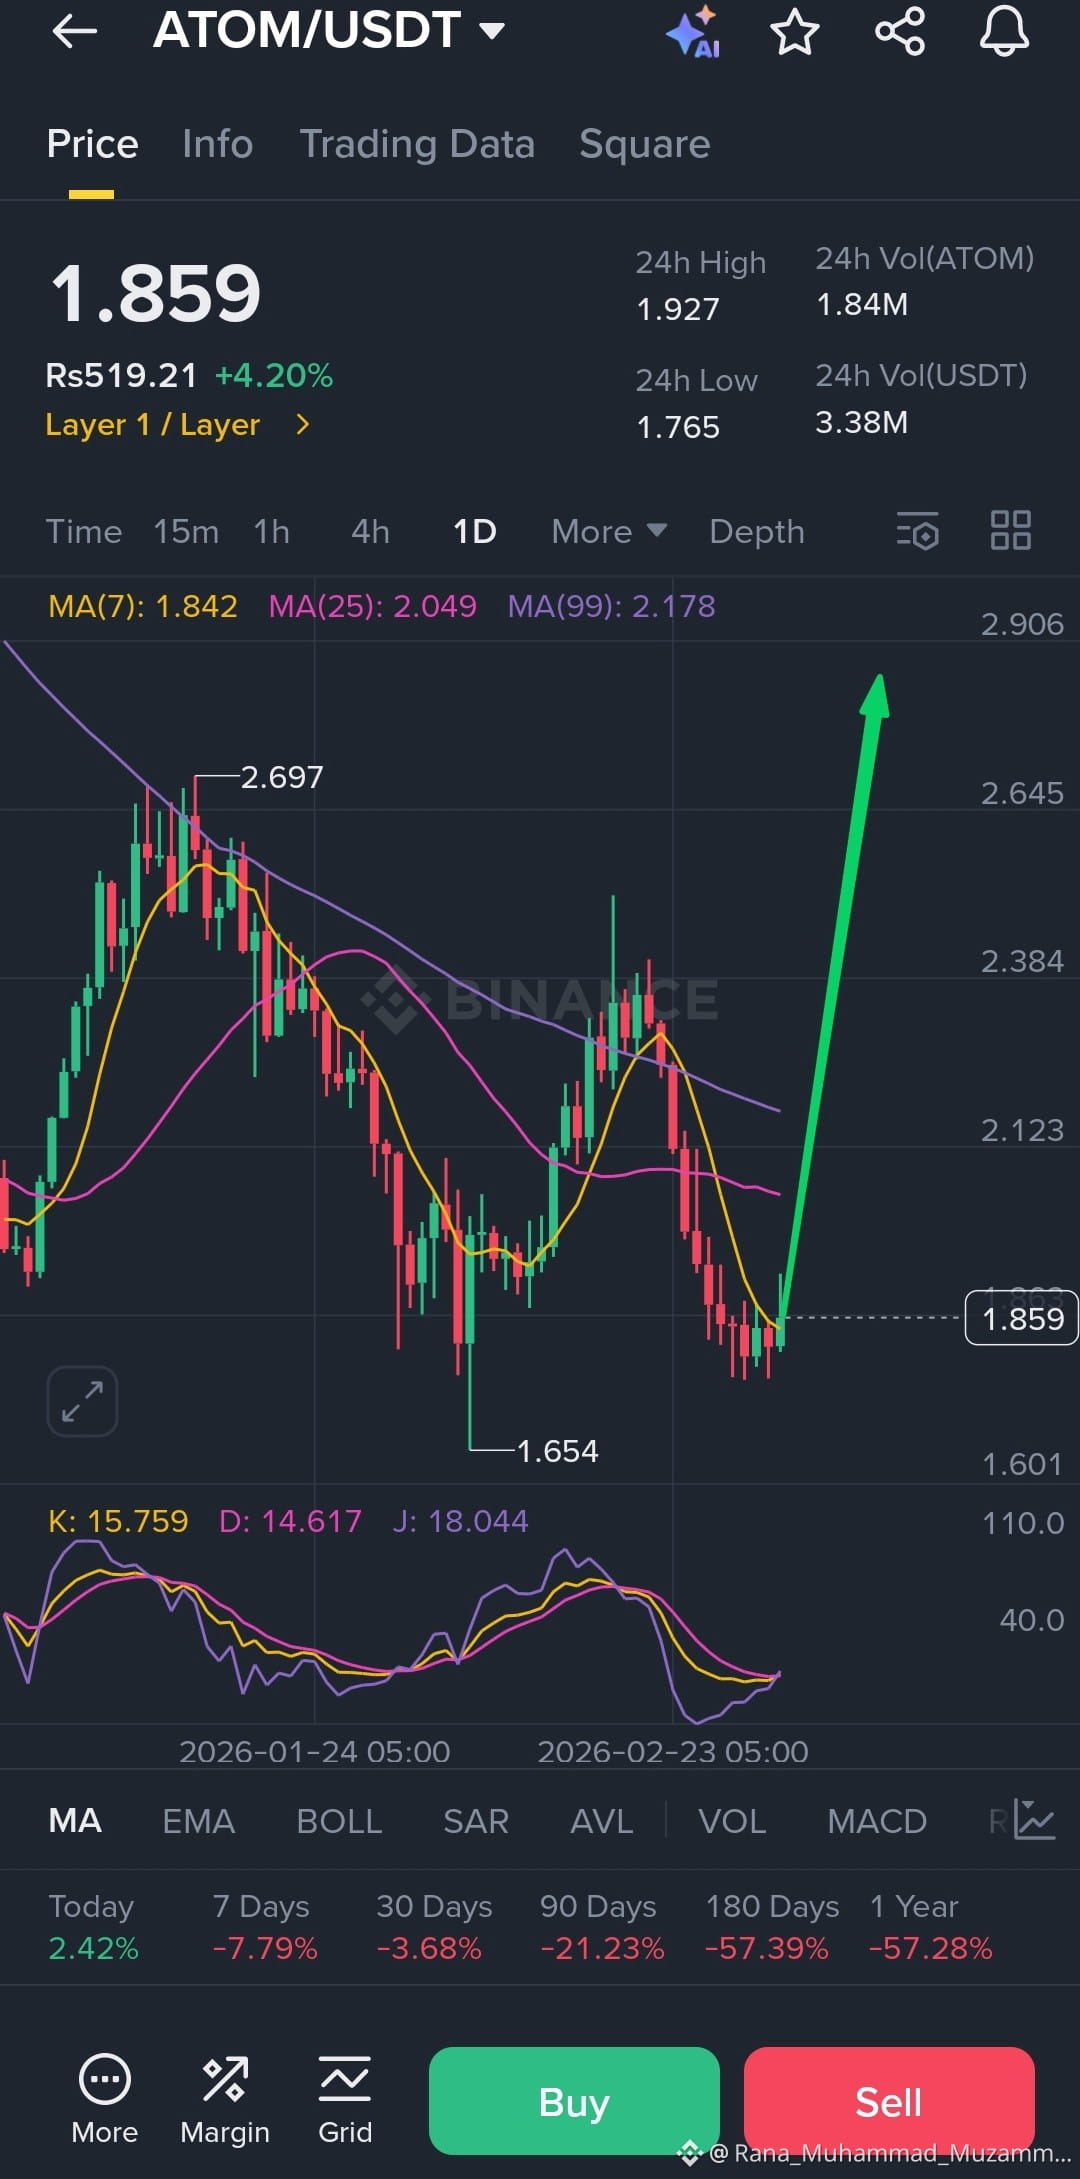The width and height of the screenshot is (1080, 2179).
Task: Select the 1D timeframe
Action: pos(475,531)
